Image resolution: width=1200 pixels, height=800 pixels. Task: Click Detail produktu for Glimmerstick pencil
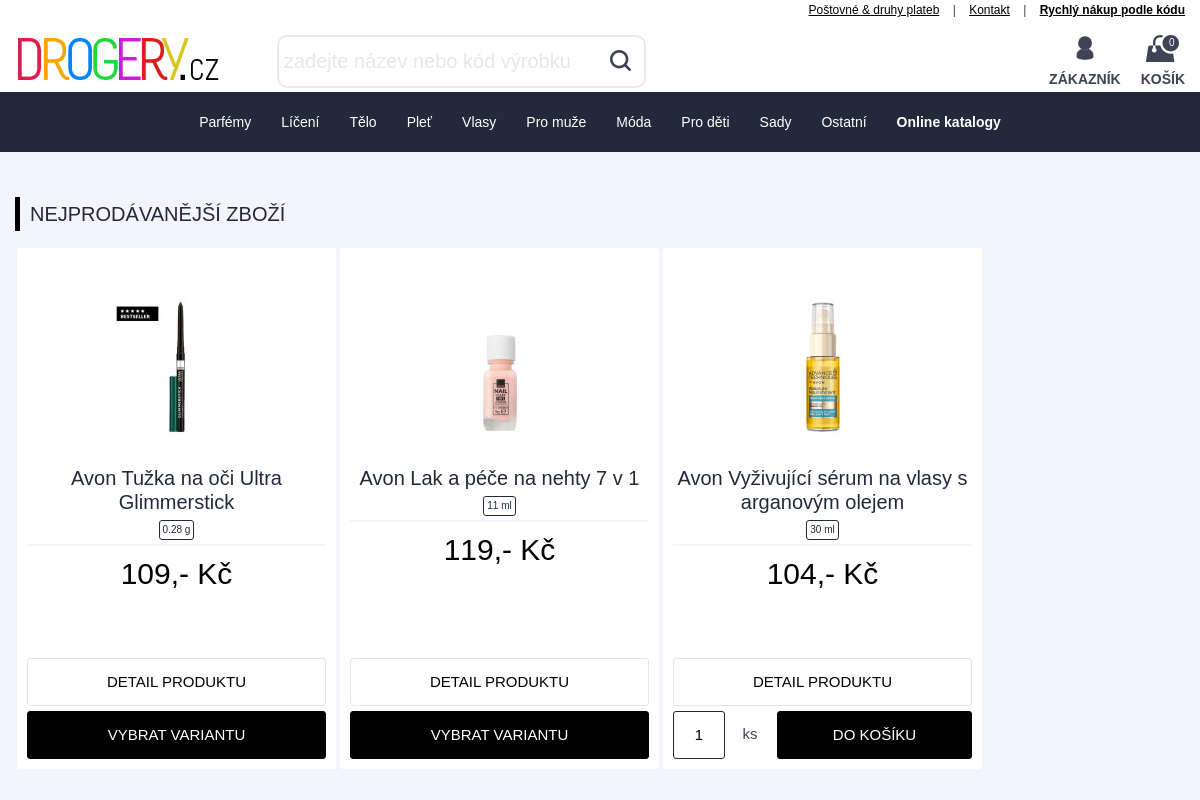pos(176,682)
